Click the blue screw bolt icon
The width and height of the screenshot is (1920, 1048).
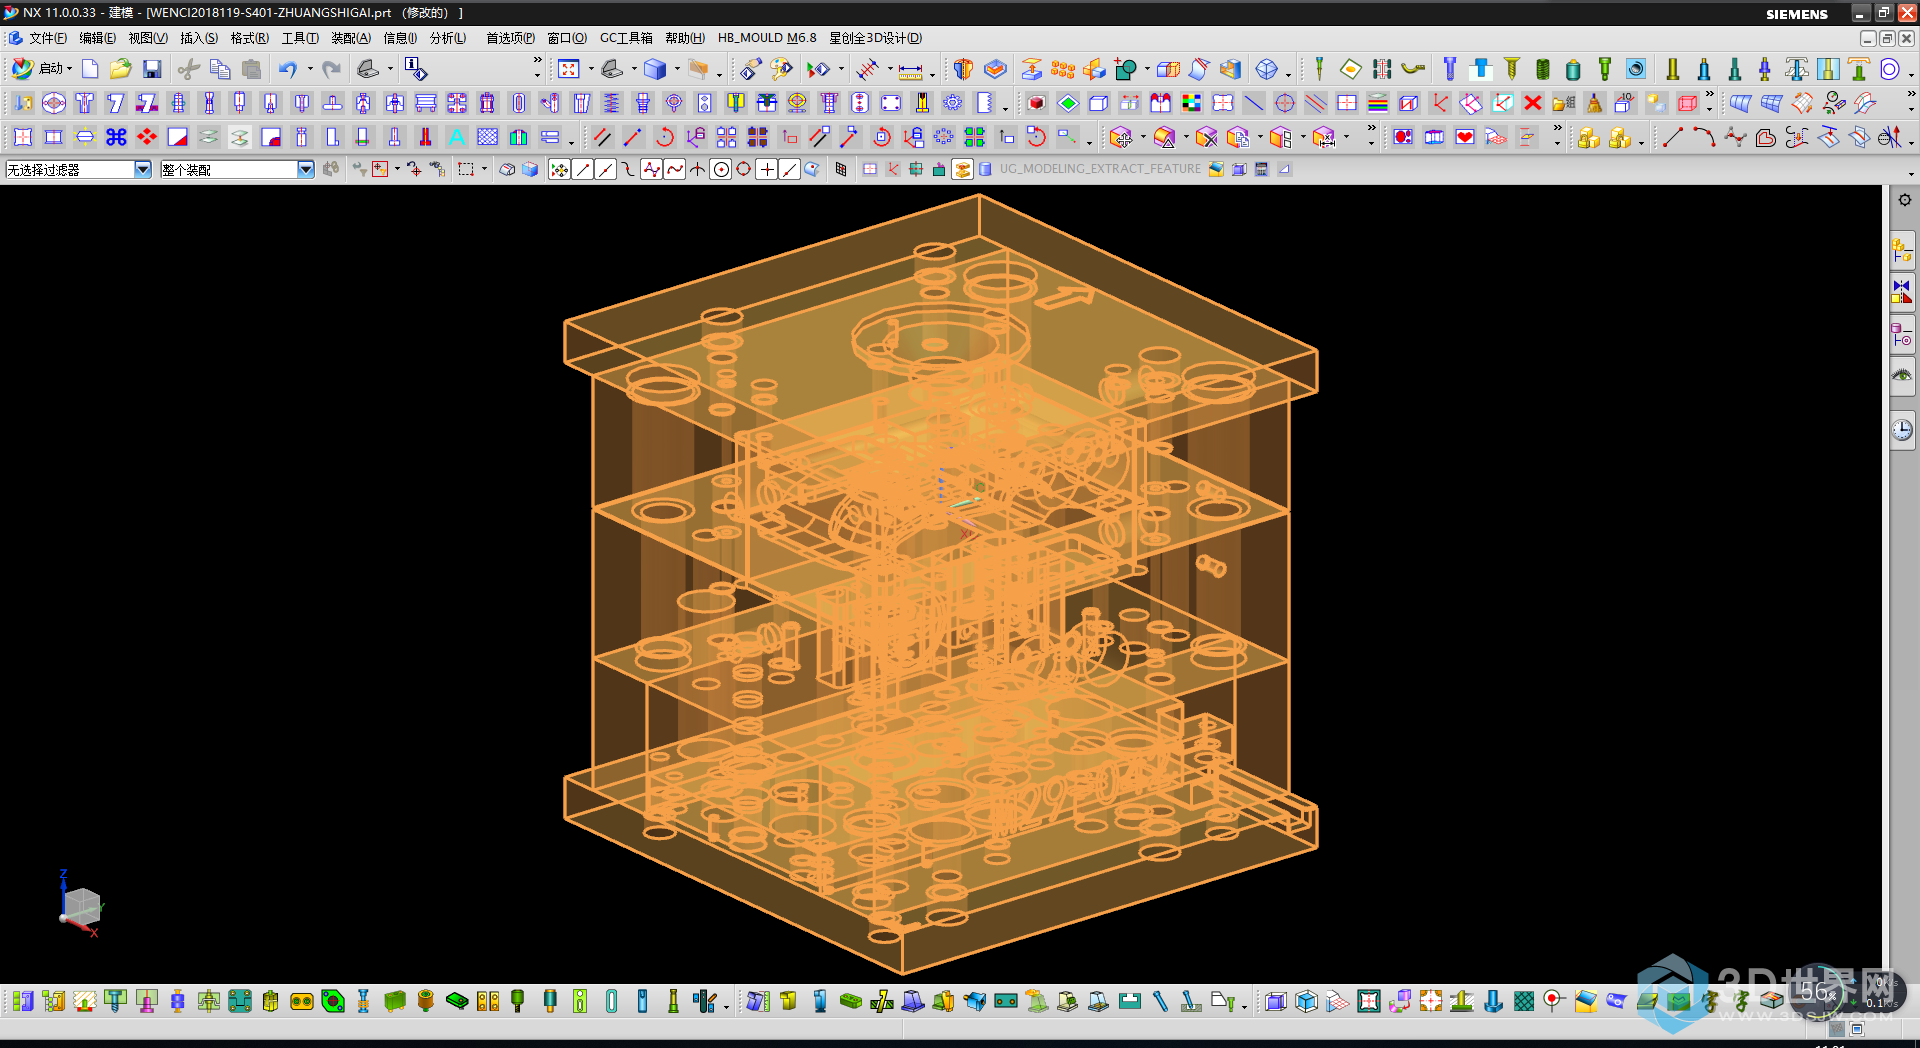(x=1449, y=69)
